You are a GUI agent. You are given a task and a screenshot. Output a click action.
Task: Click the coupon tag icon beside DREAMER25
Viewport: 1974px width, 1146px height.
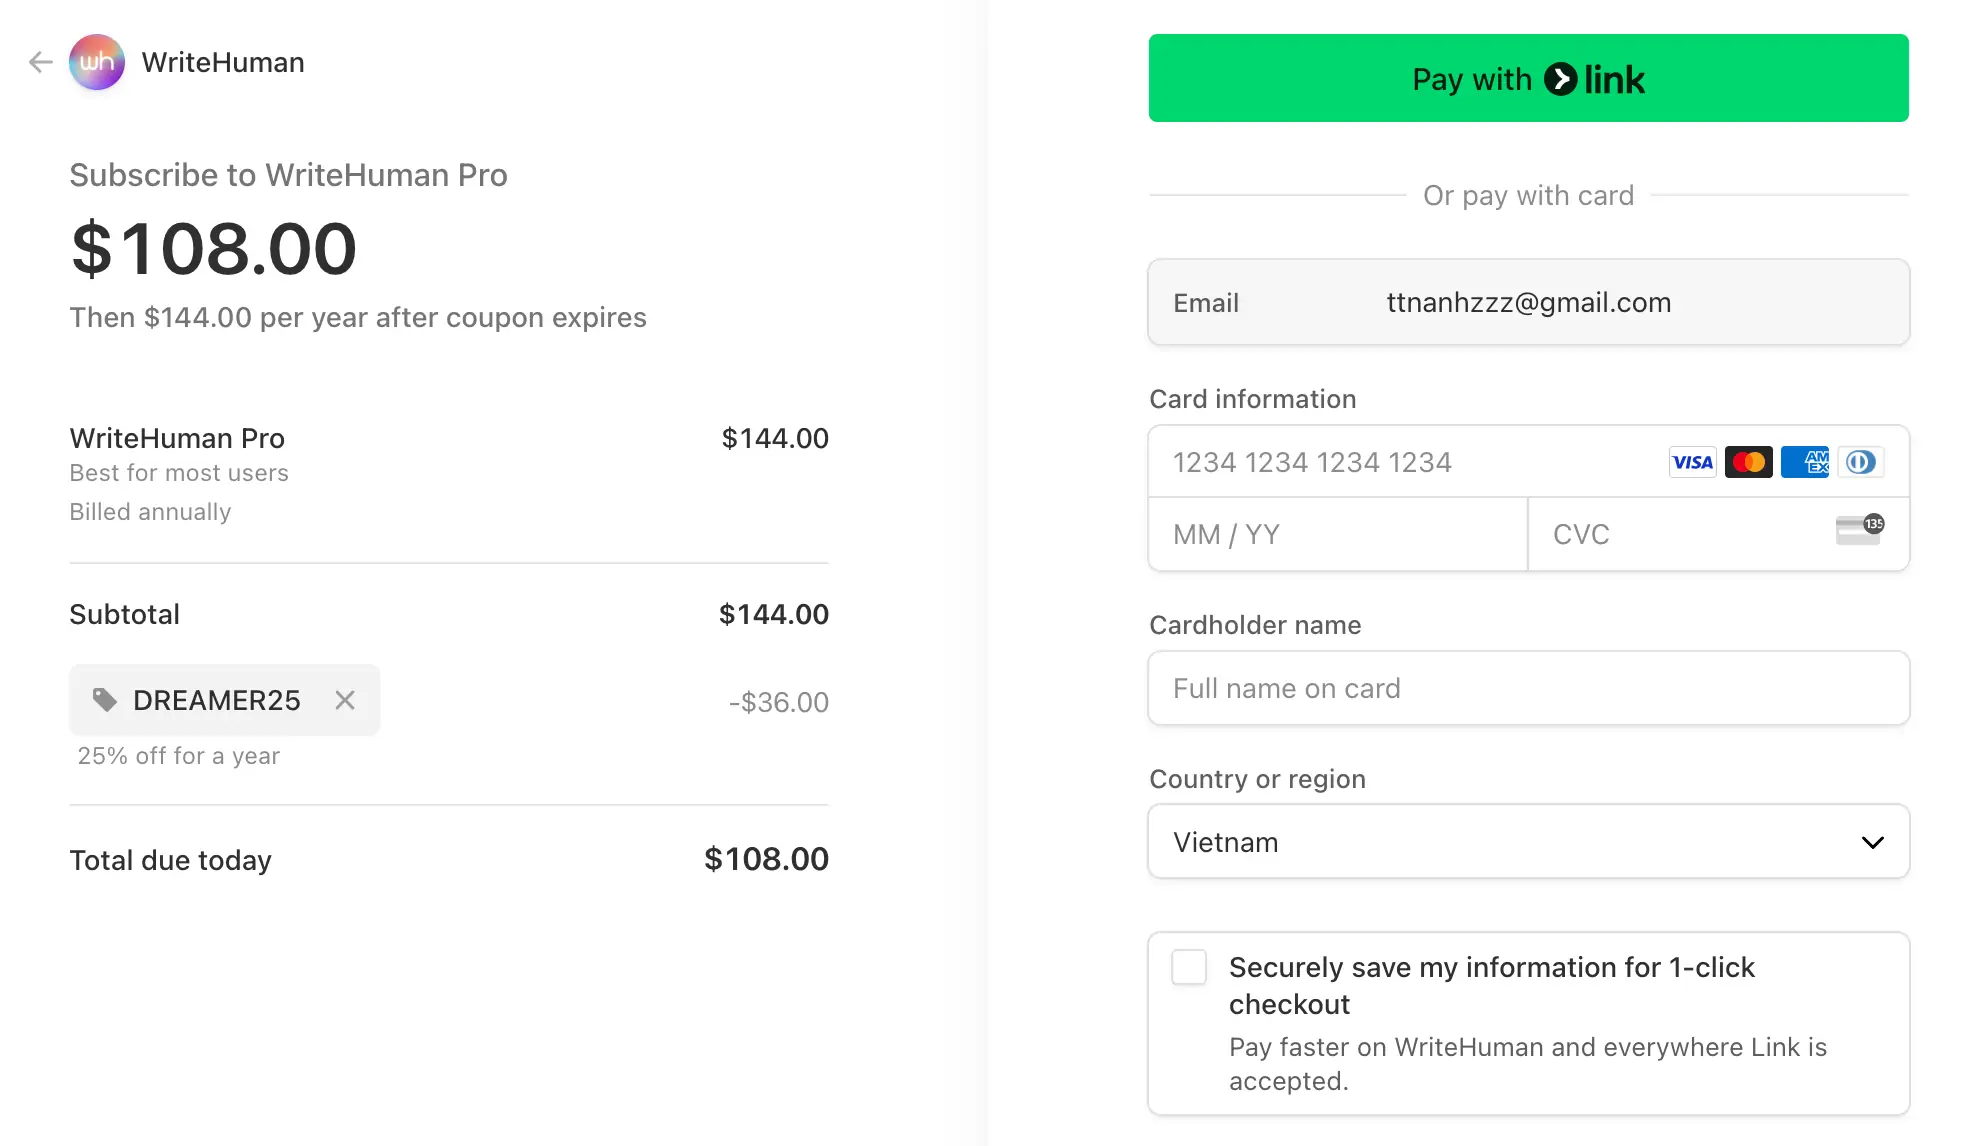point(104,700)
